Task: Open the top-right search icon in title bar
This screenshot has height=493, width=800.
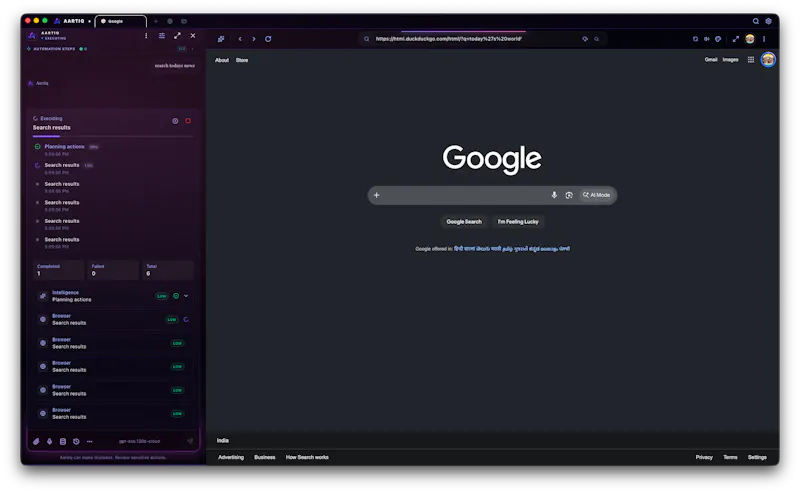Action: coord(756,21)
